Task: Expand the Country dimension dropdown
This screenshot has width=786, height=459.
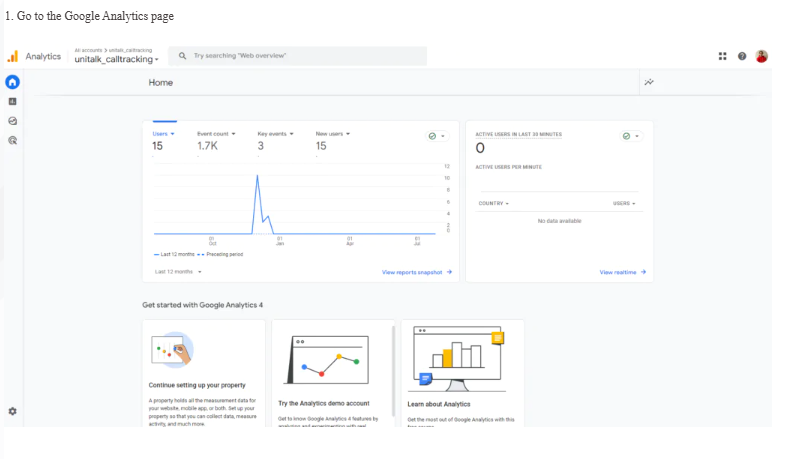Action: coord(493,203)
